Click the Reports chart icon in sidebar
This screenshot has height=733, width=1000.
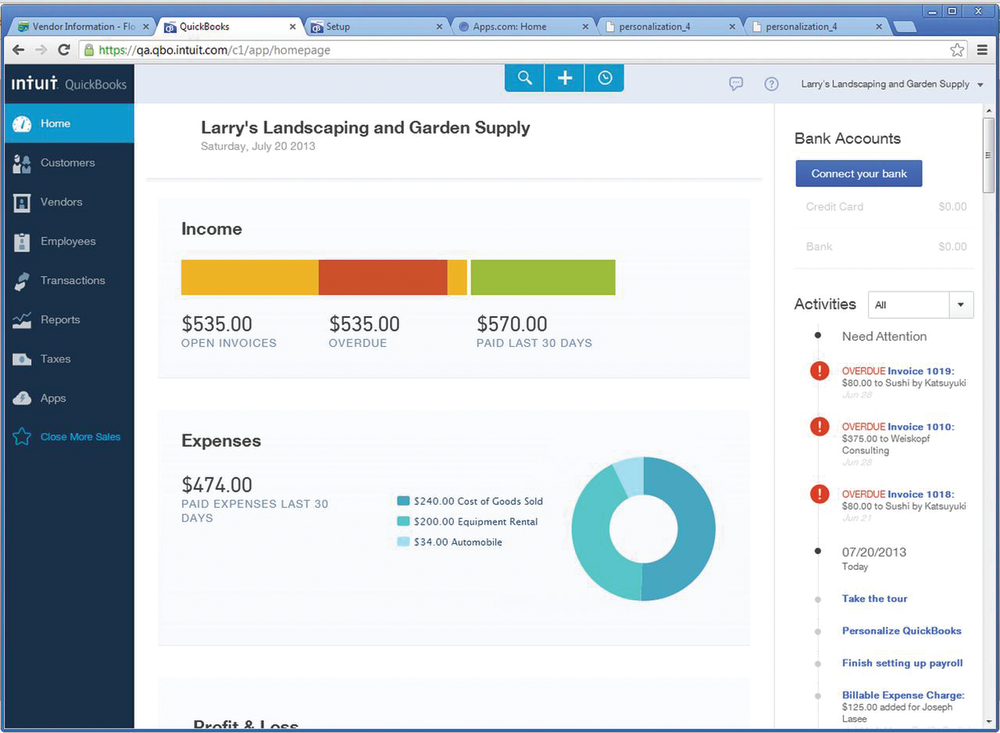pos(22,320)
